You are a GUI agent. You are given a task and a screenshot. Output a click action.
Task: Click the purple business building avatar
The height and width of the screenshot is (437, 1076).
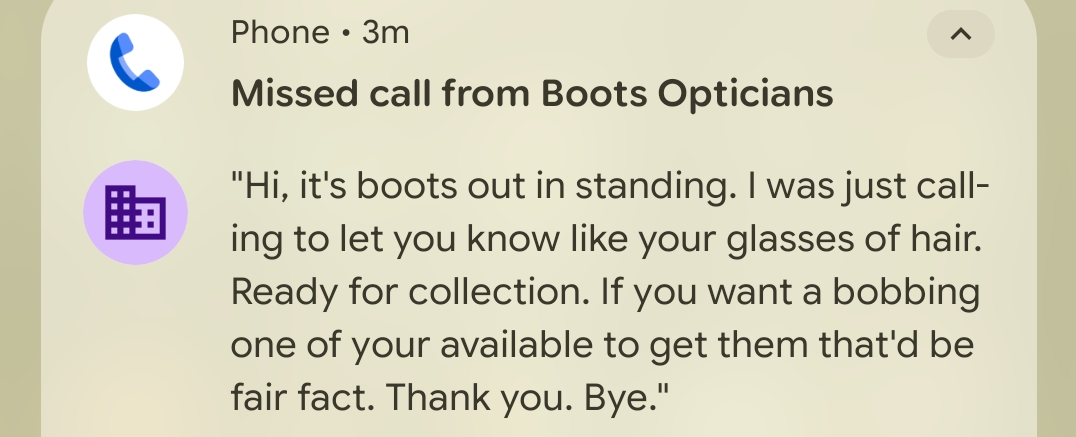pyautogui.click(x=135, y=212)
